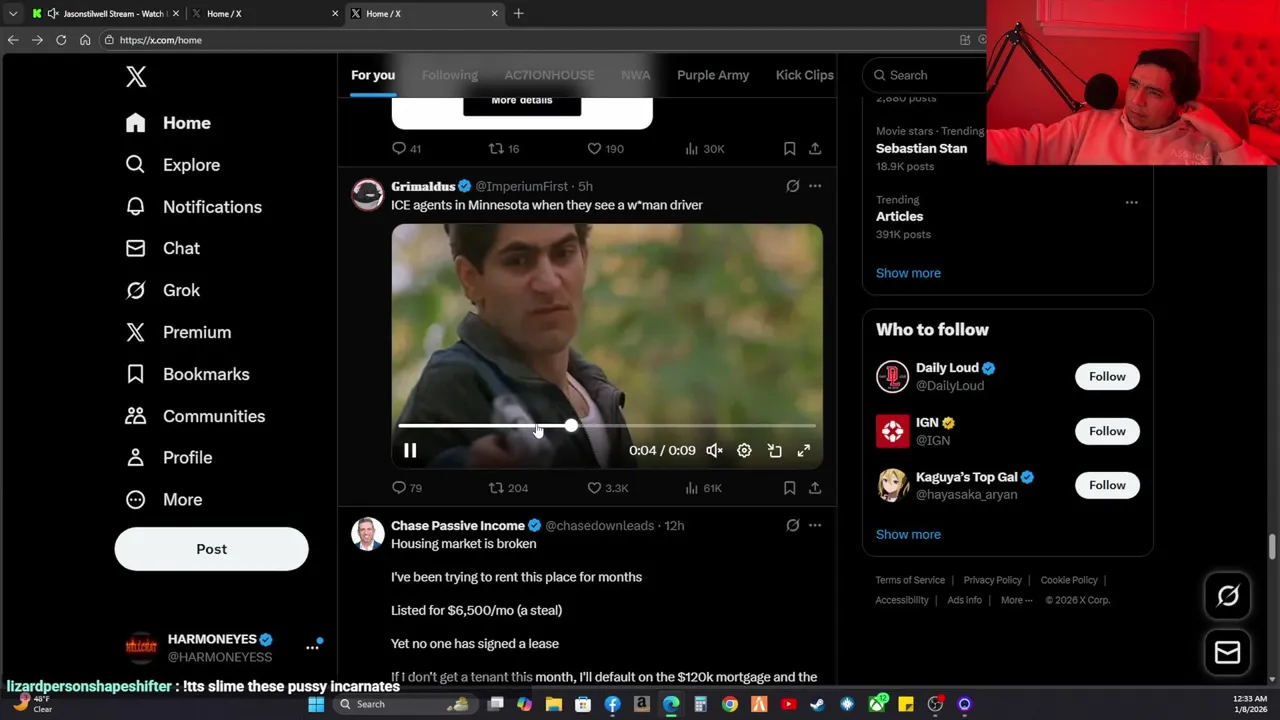The image size is (1280, 720).
Task: Reply to the post with 41 comments
Action: point(406,148)
